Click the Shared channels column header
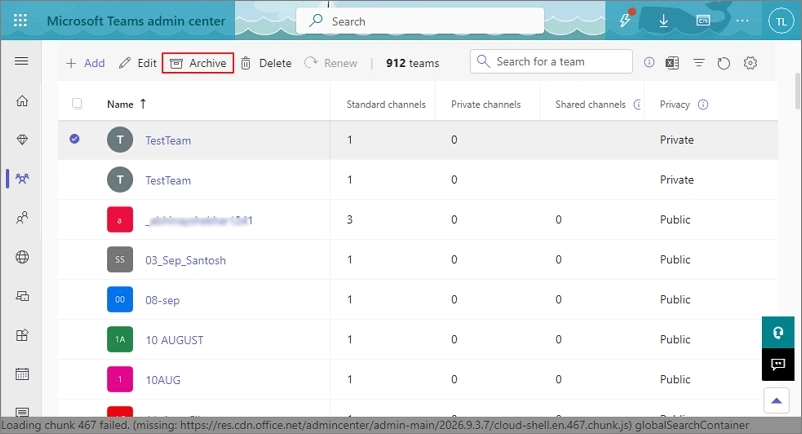Viewport: 802px width, 434px height. pyautogui.click(x=590, y=104)
